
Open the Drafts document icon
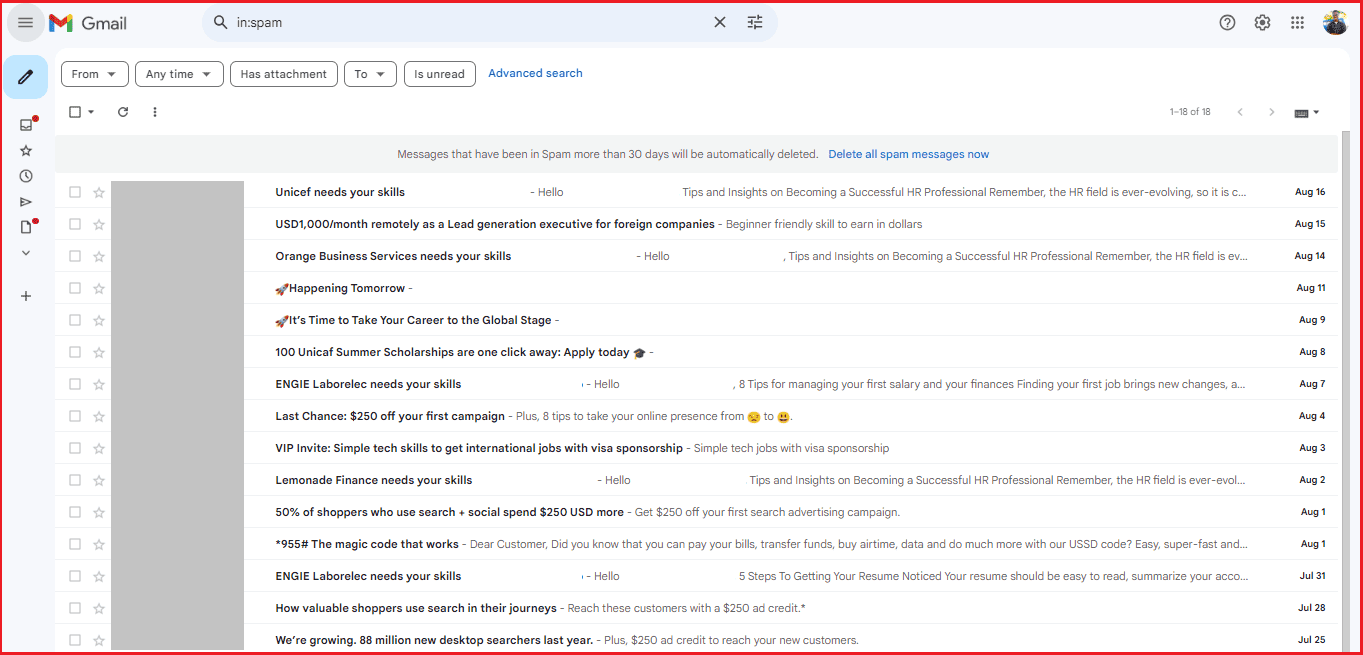click(25, 227)
